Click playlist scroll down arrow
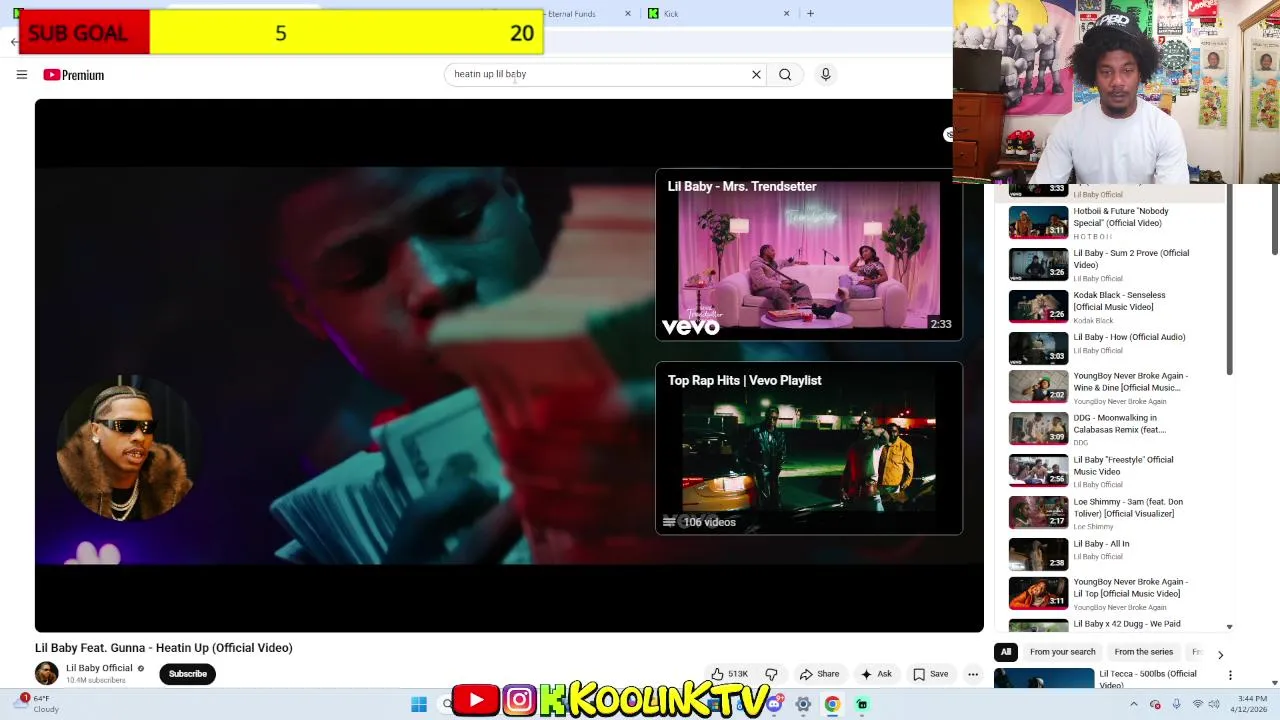1280x720 pixels. click(x=1229, y=627)
